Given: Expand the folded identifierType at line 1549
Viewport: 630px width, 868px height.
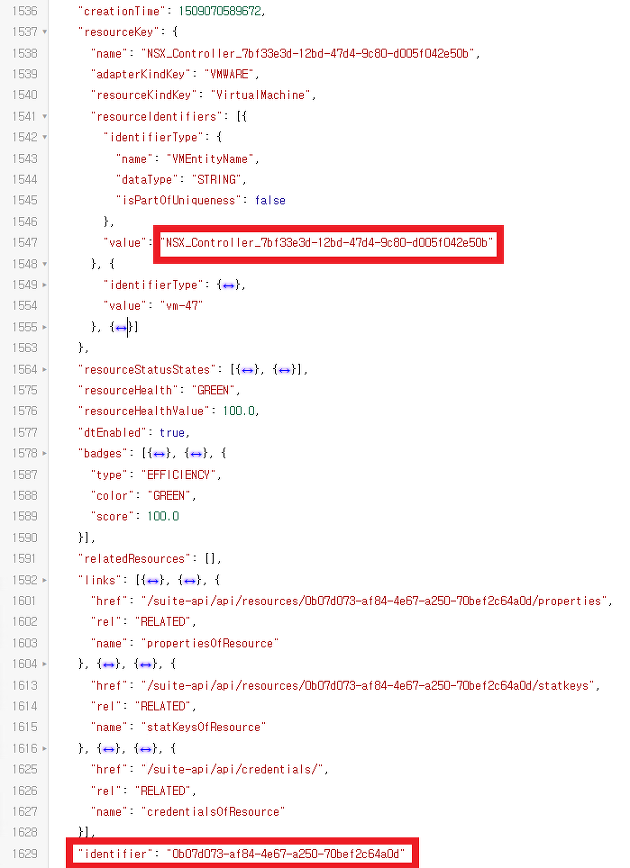Looking at the screenshot, I should click(x=45, y=285).
